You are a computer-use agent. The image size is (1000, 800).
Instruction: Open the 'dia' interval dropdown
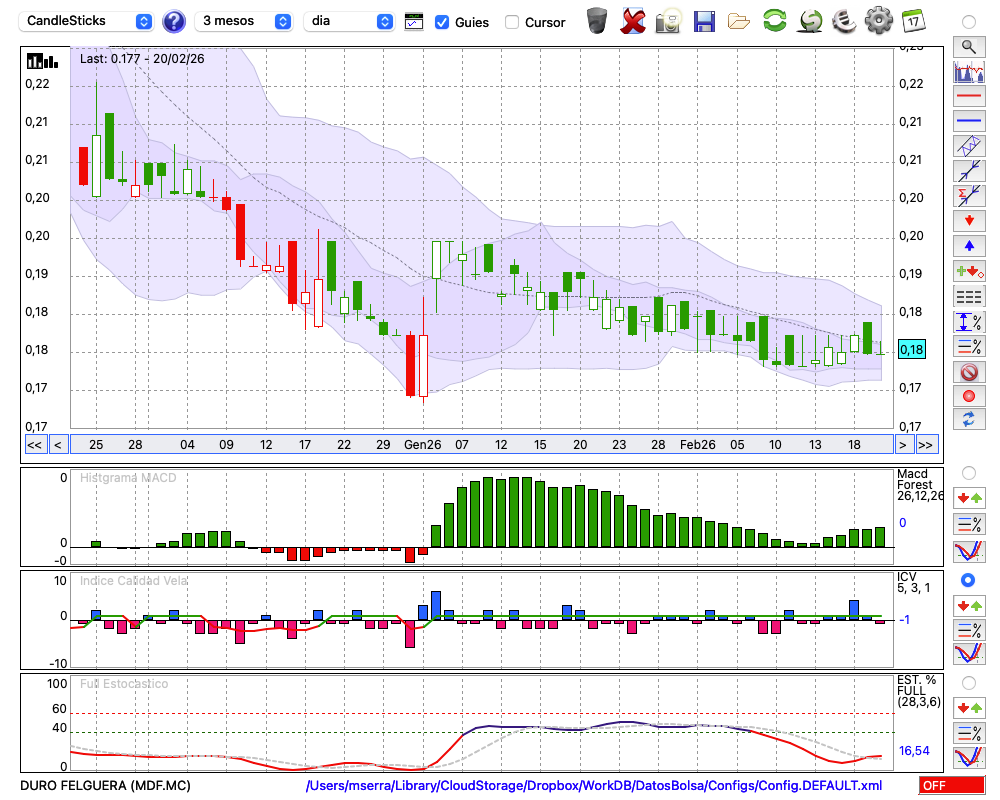(349, 21)
